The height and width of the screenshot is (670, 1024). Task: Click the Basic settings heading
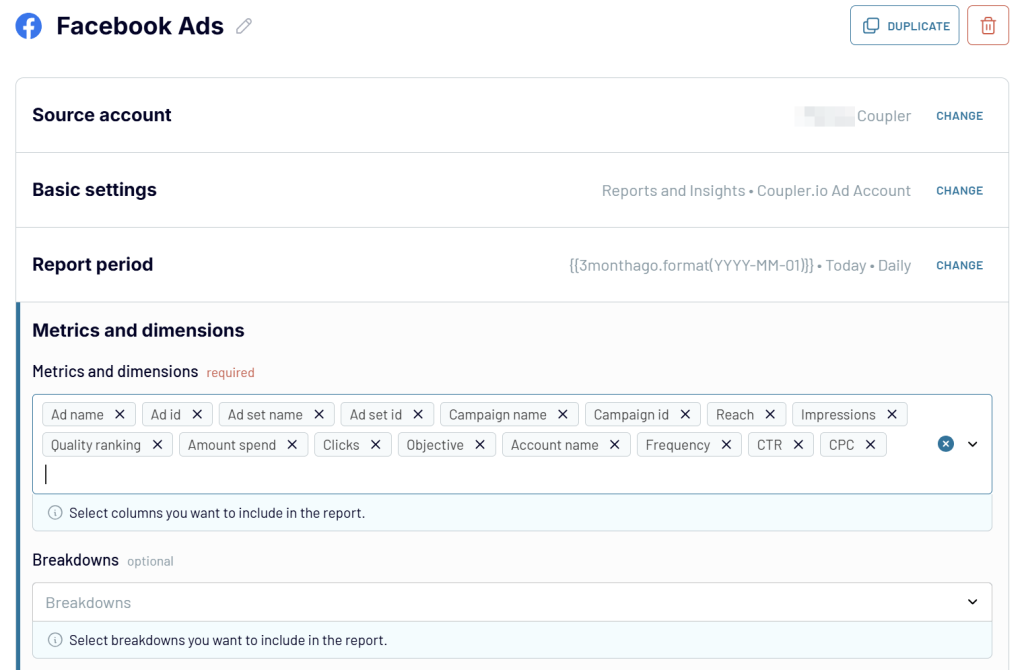click(95, 190)
